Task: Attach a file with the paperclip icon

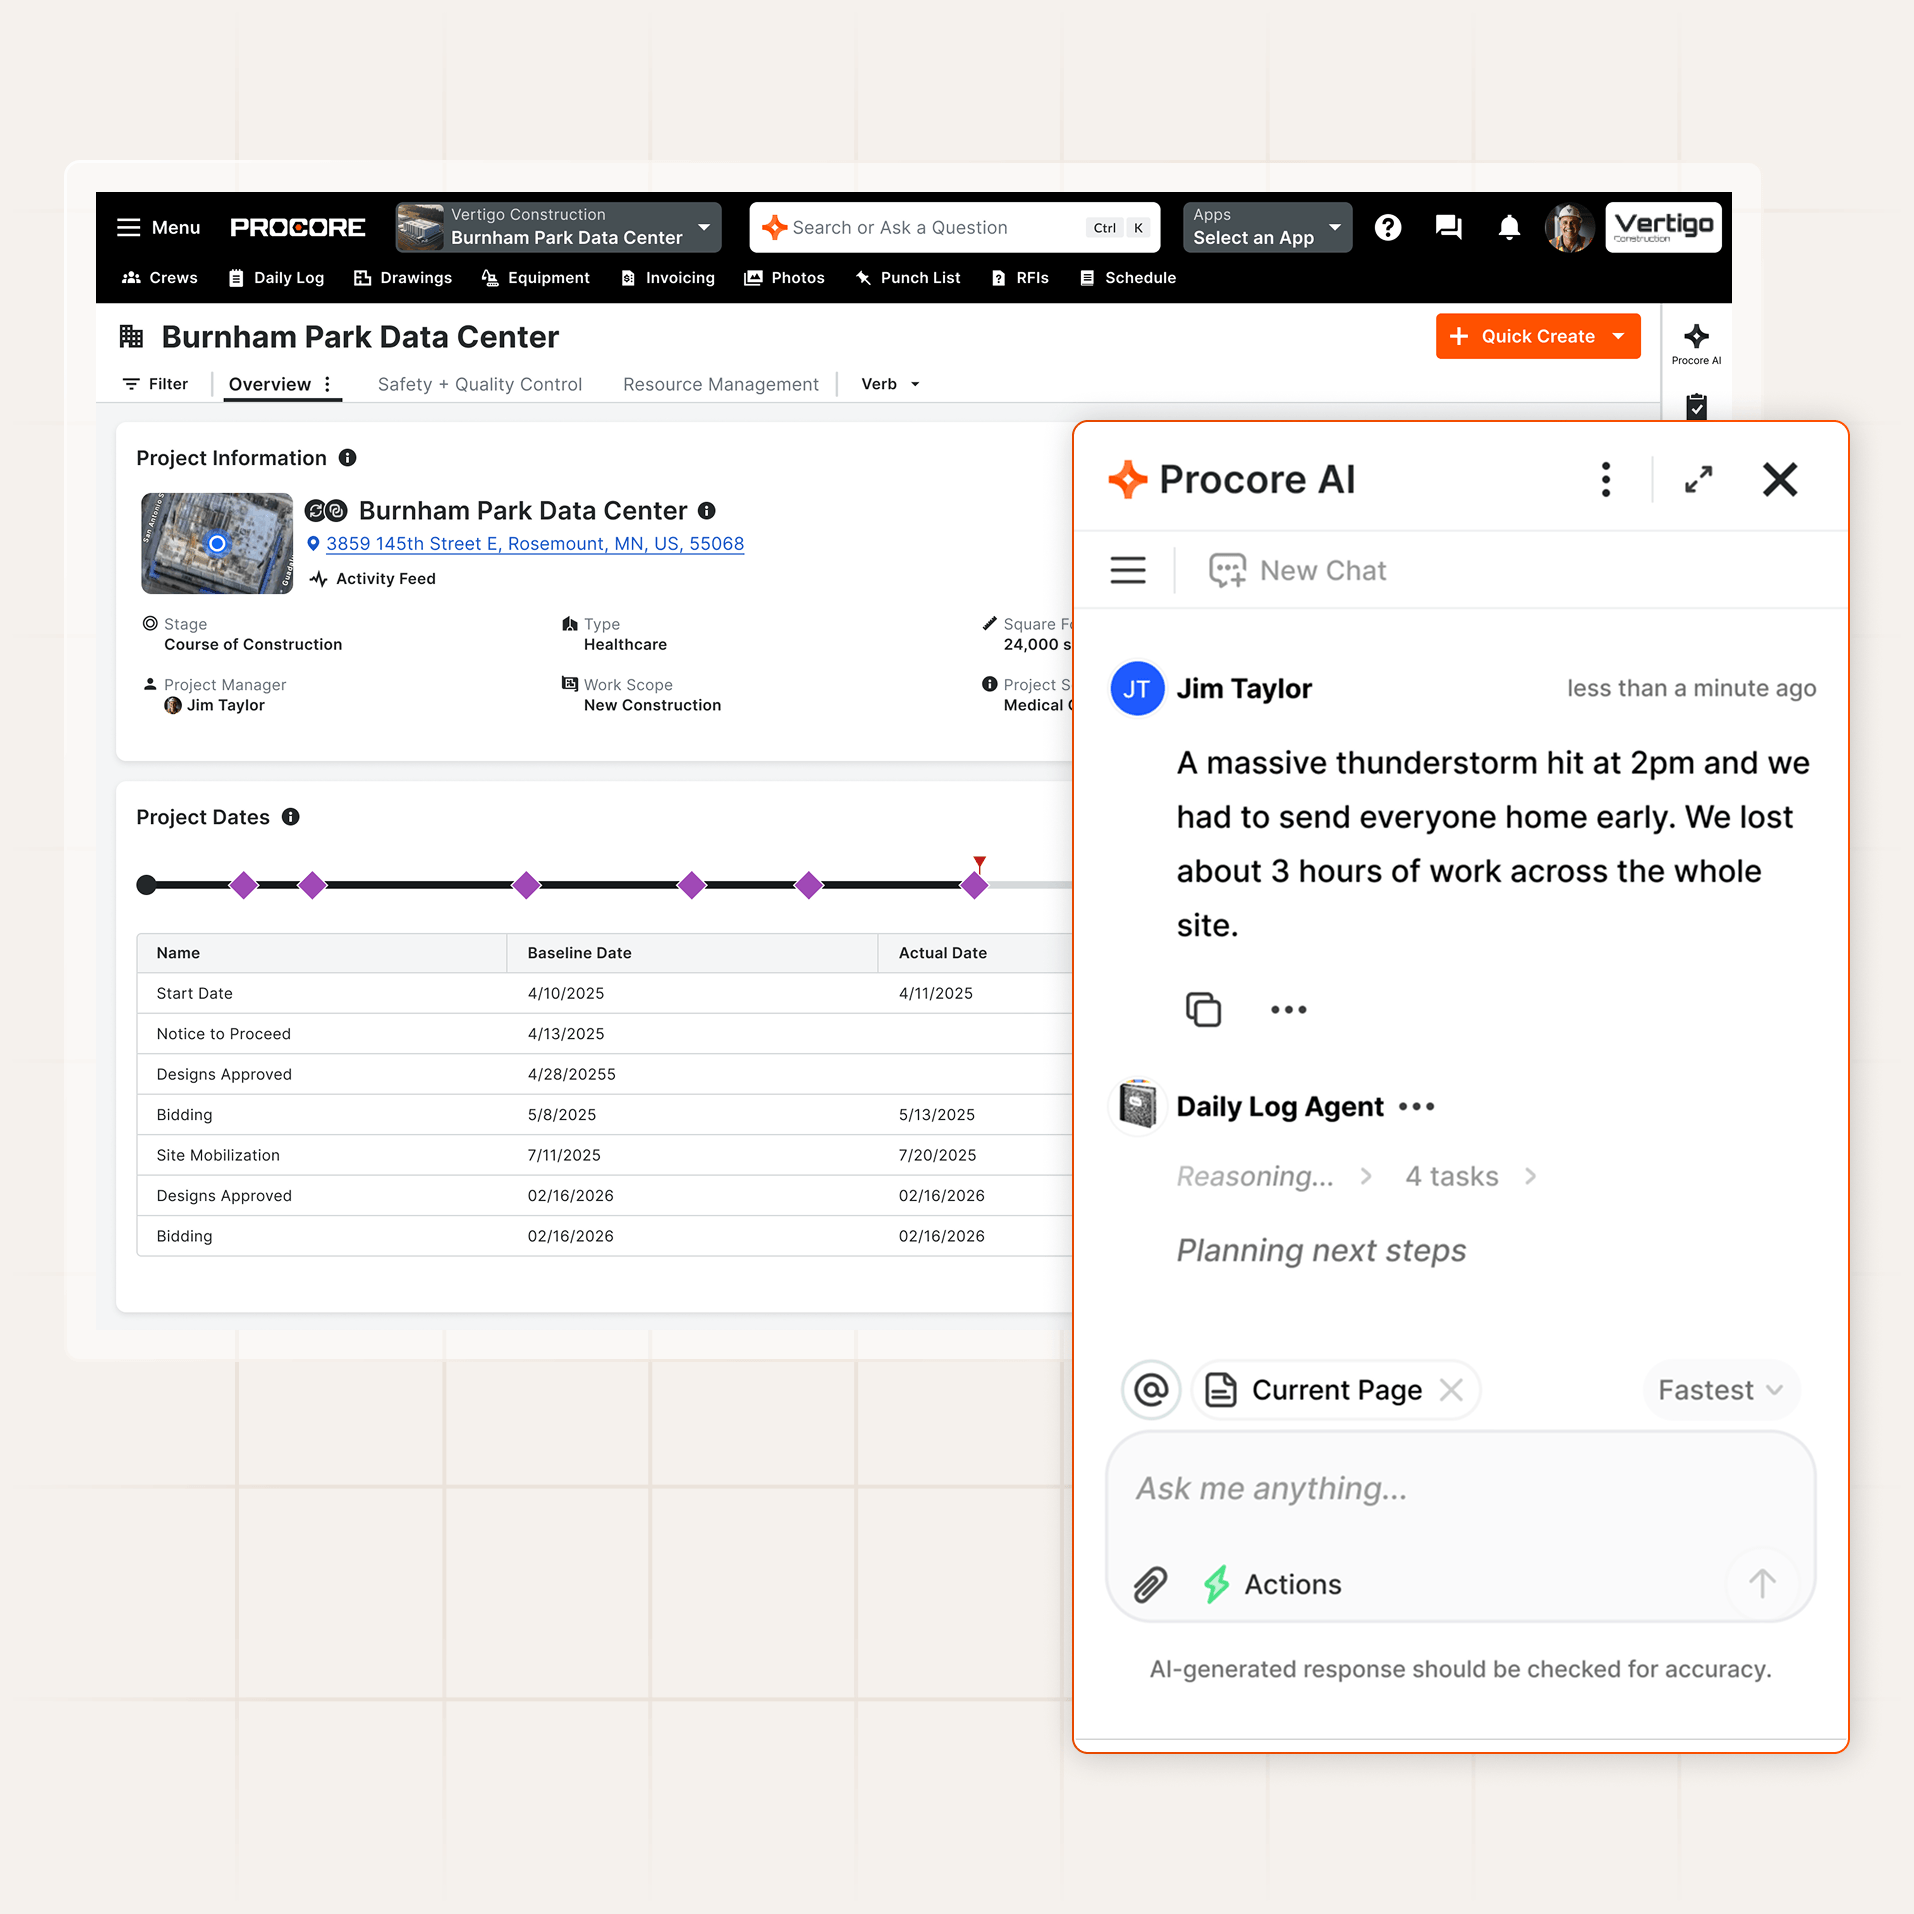Action: tap(1150, 1584)
